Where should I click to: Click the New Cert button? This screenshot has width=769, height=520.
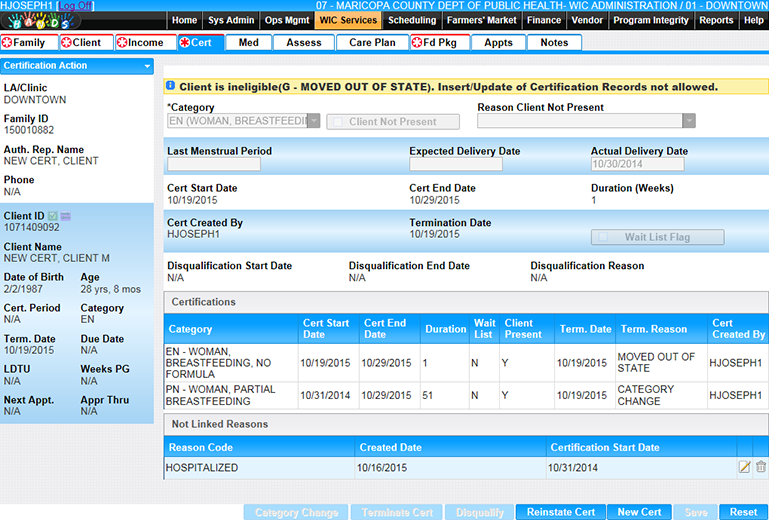(638, 512)
